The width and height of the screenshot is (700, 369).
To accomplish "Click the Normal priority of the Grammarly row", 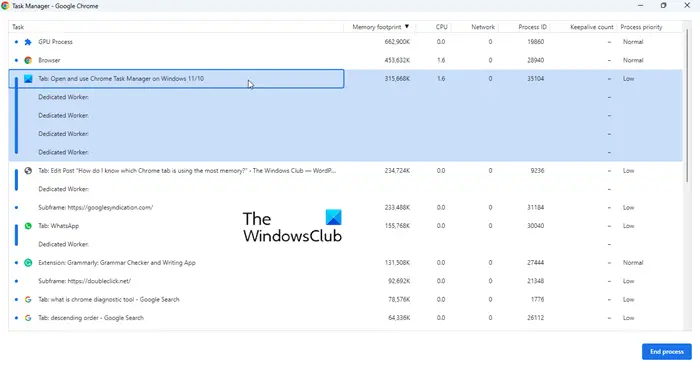I will [633, 263].
